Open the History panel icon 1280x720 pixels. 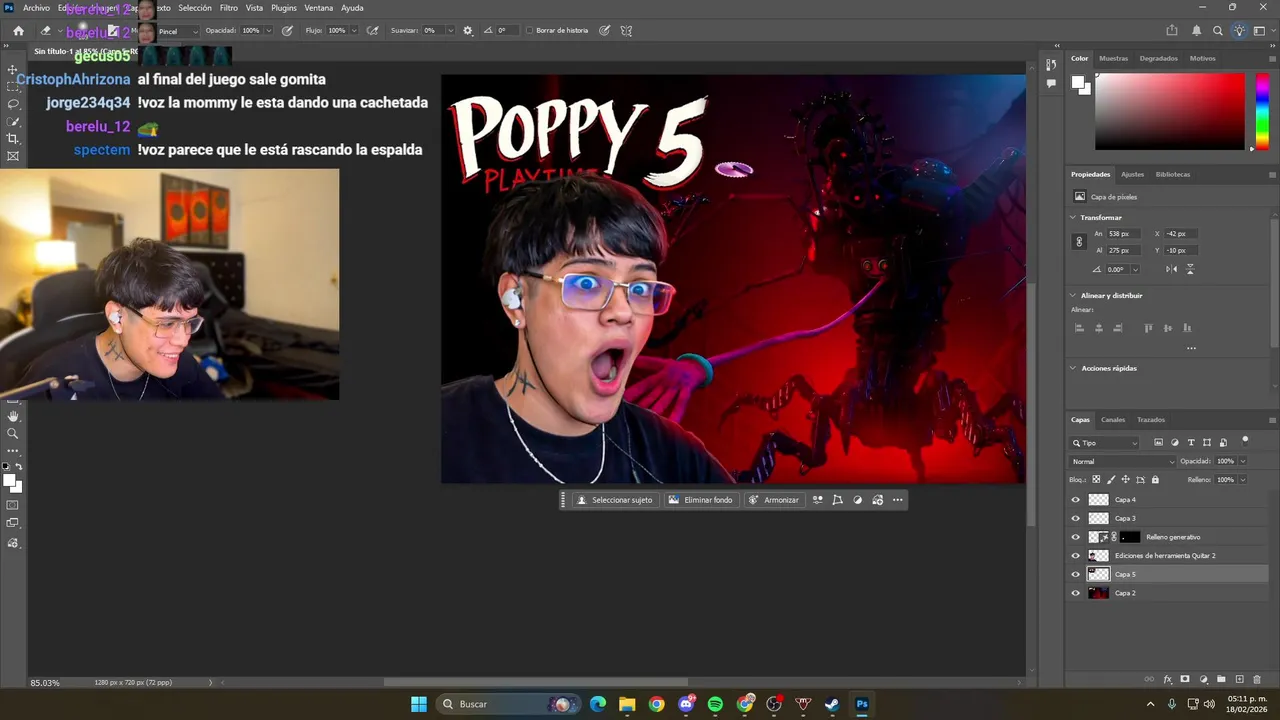(x=1051, y=65)
